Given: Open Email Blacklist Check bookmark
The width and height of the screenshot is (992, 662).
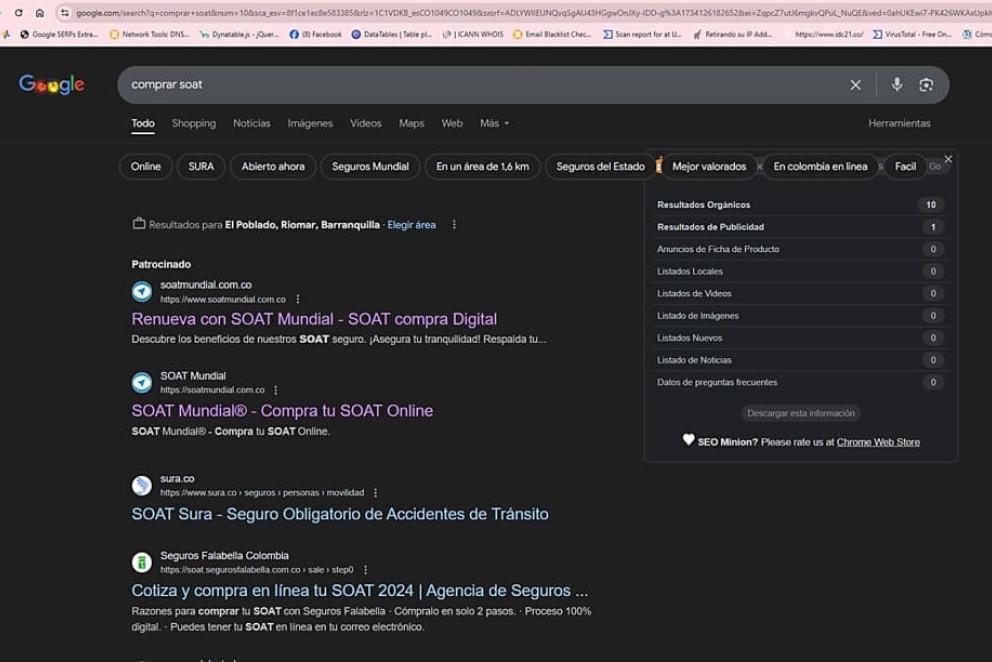Looking at the screenshot, I should click(x=552, y=34).
